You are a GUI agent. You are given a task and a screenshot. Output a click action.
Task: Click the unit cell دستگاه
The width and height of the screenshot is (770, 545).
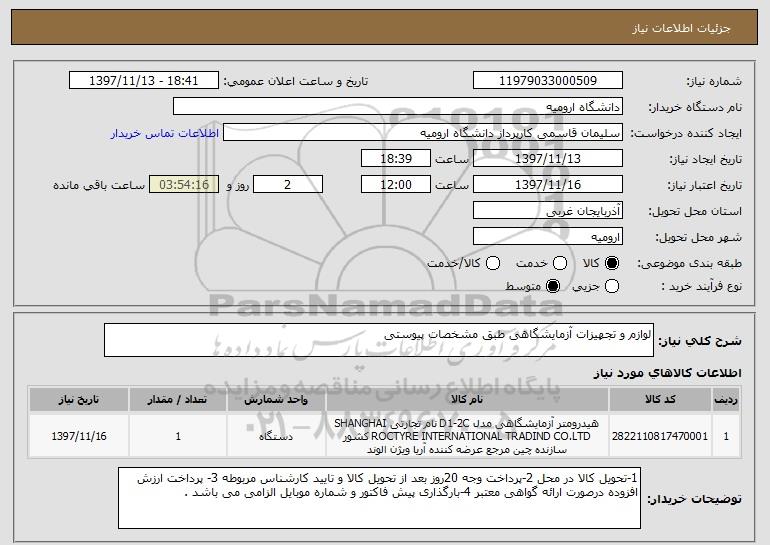click(276, 436)
